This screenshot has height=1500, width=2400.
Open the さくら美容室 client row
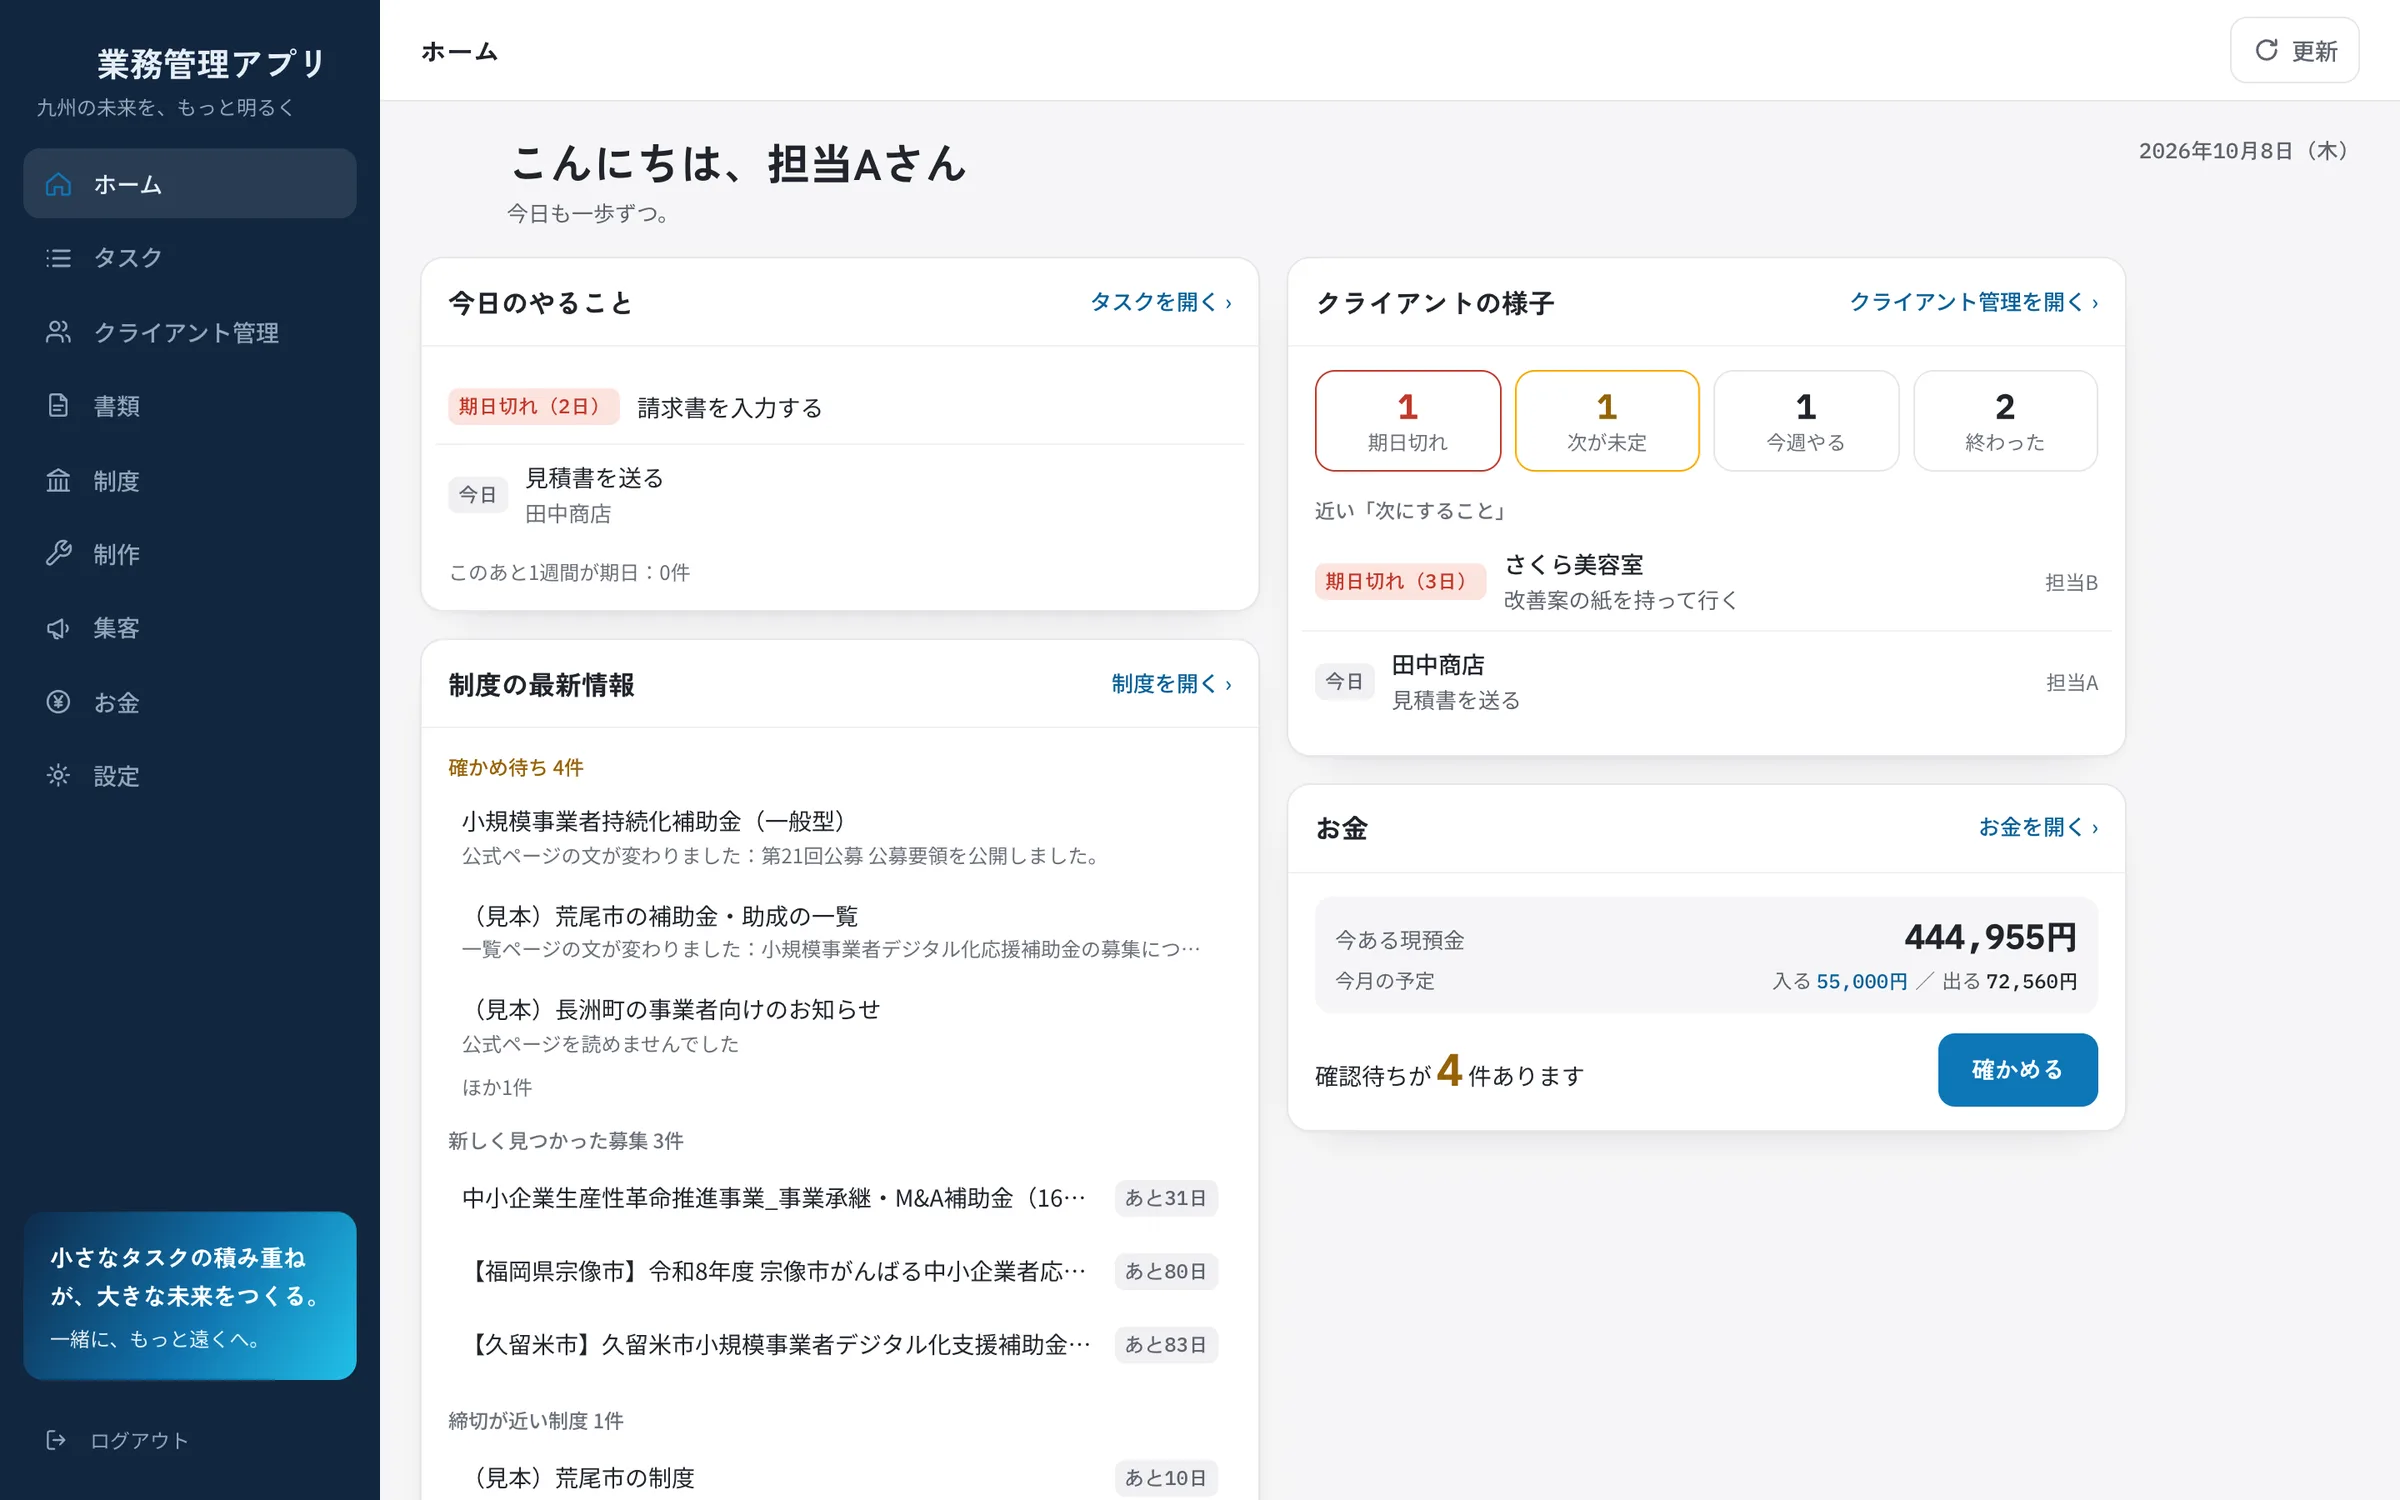1706,582
